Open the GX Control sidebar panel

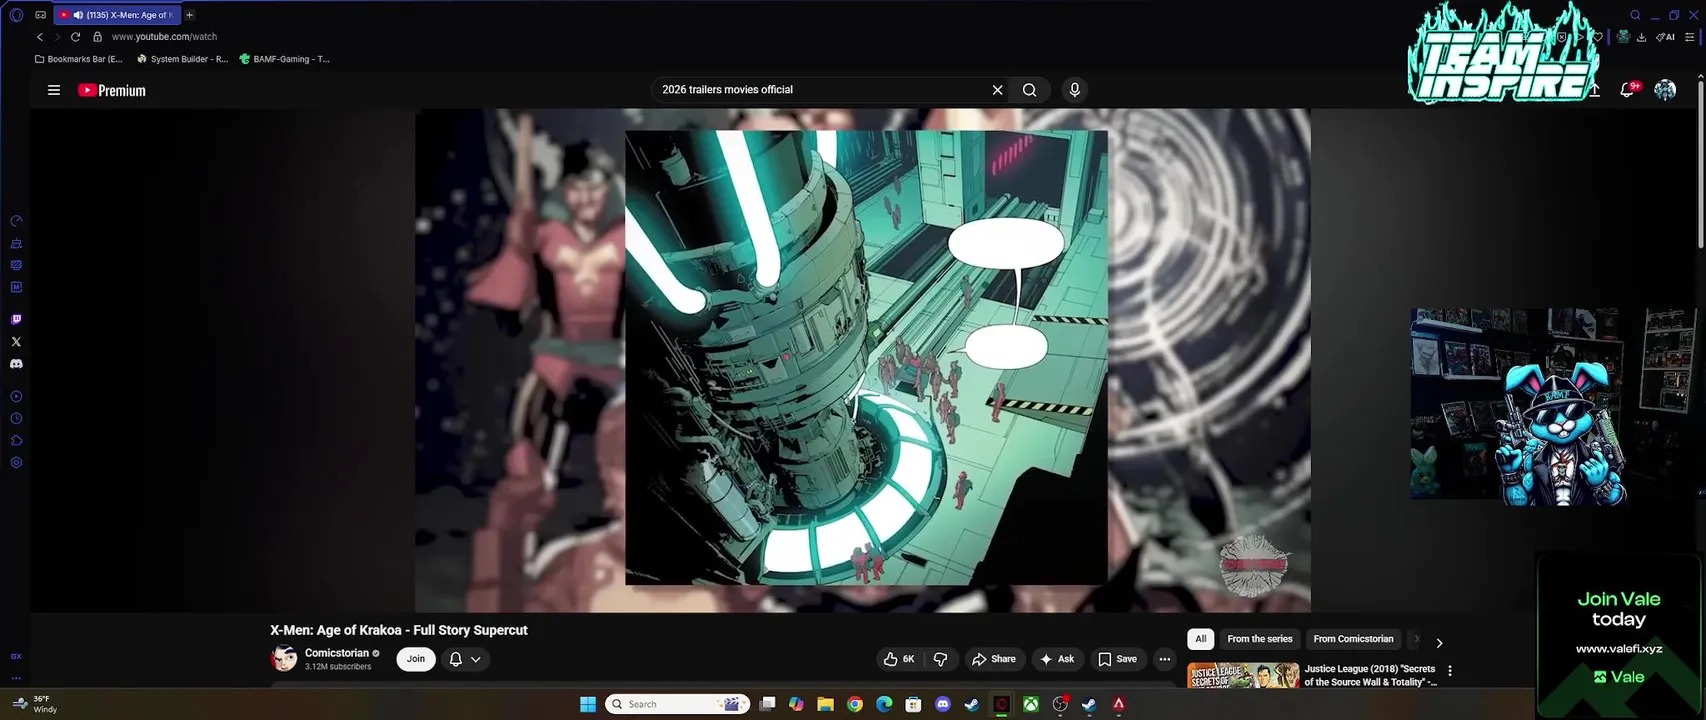click(16, 221)
